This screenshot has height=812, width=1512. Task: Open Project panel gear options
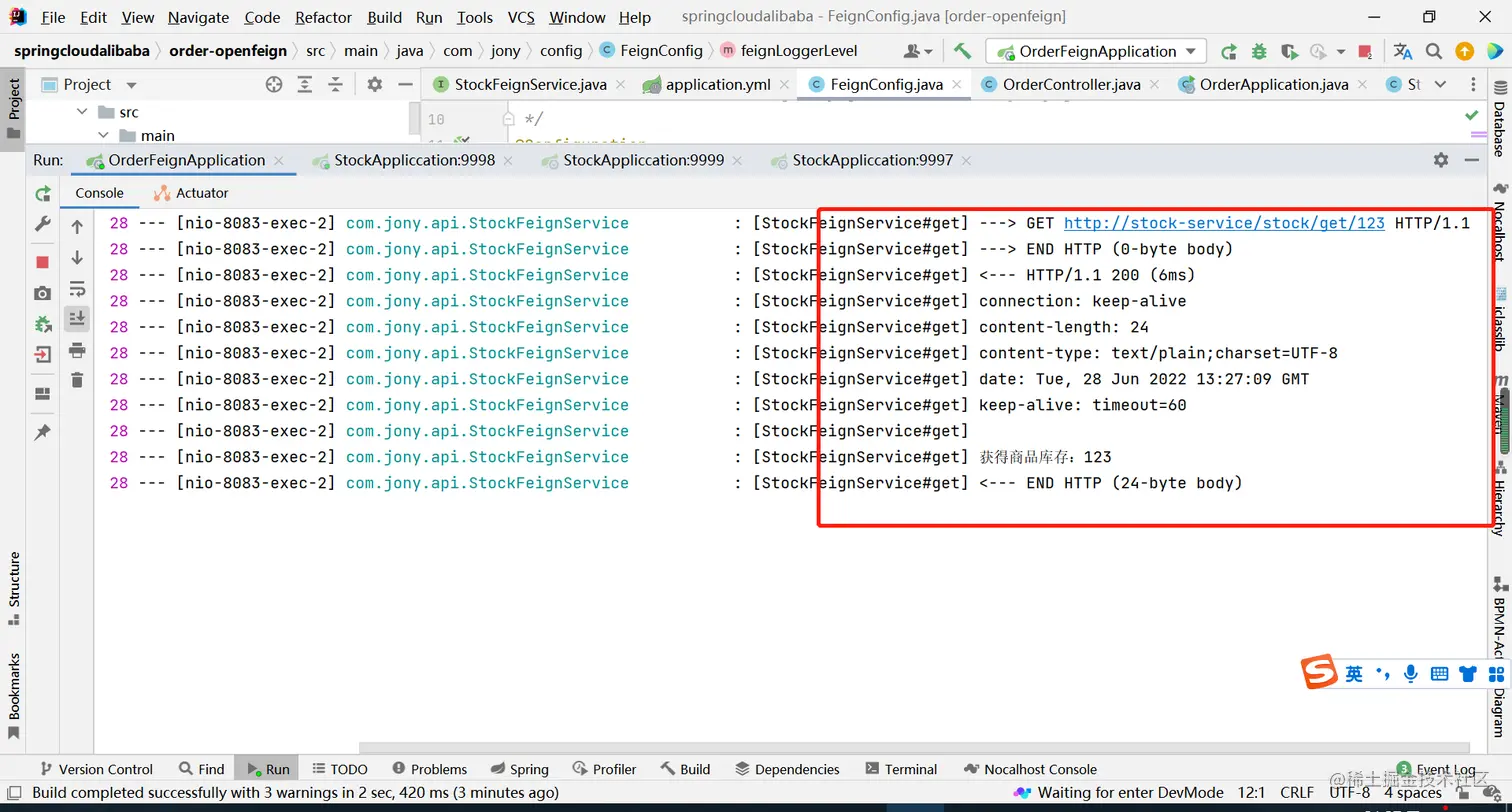click(374, 85)
